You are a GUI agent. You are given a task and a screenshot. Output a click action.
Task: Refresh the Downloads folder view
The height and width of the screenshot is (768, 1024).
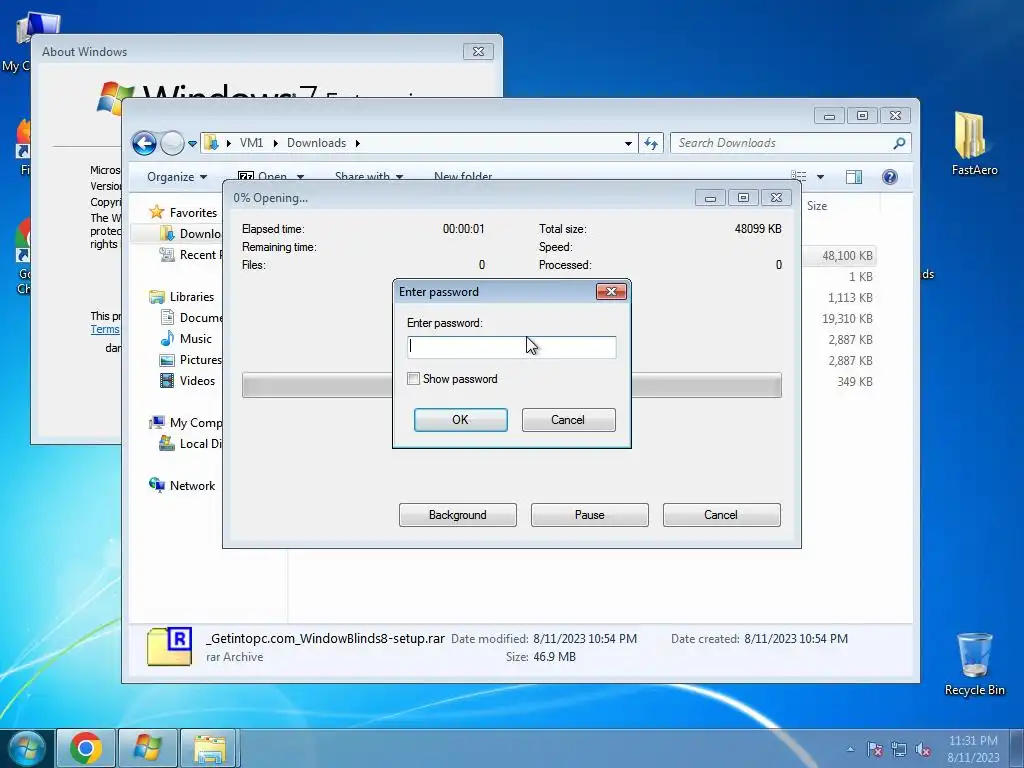[x=651, y=143]
